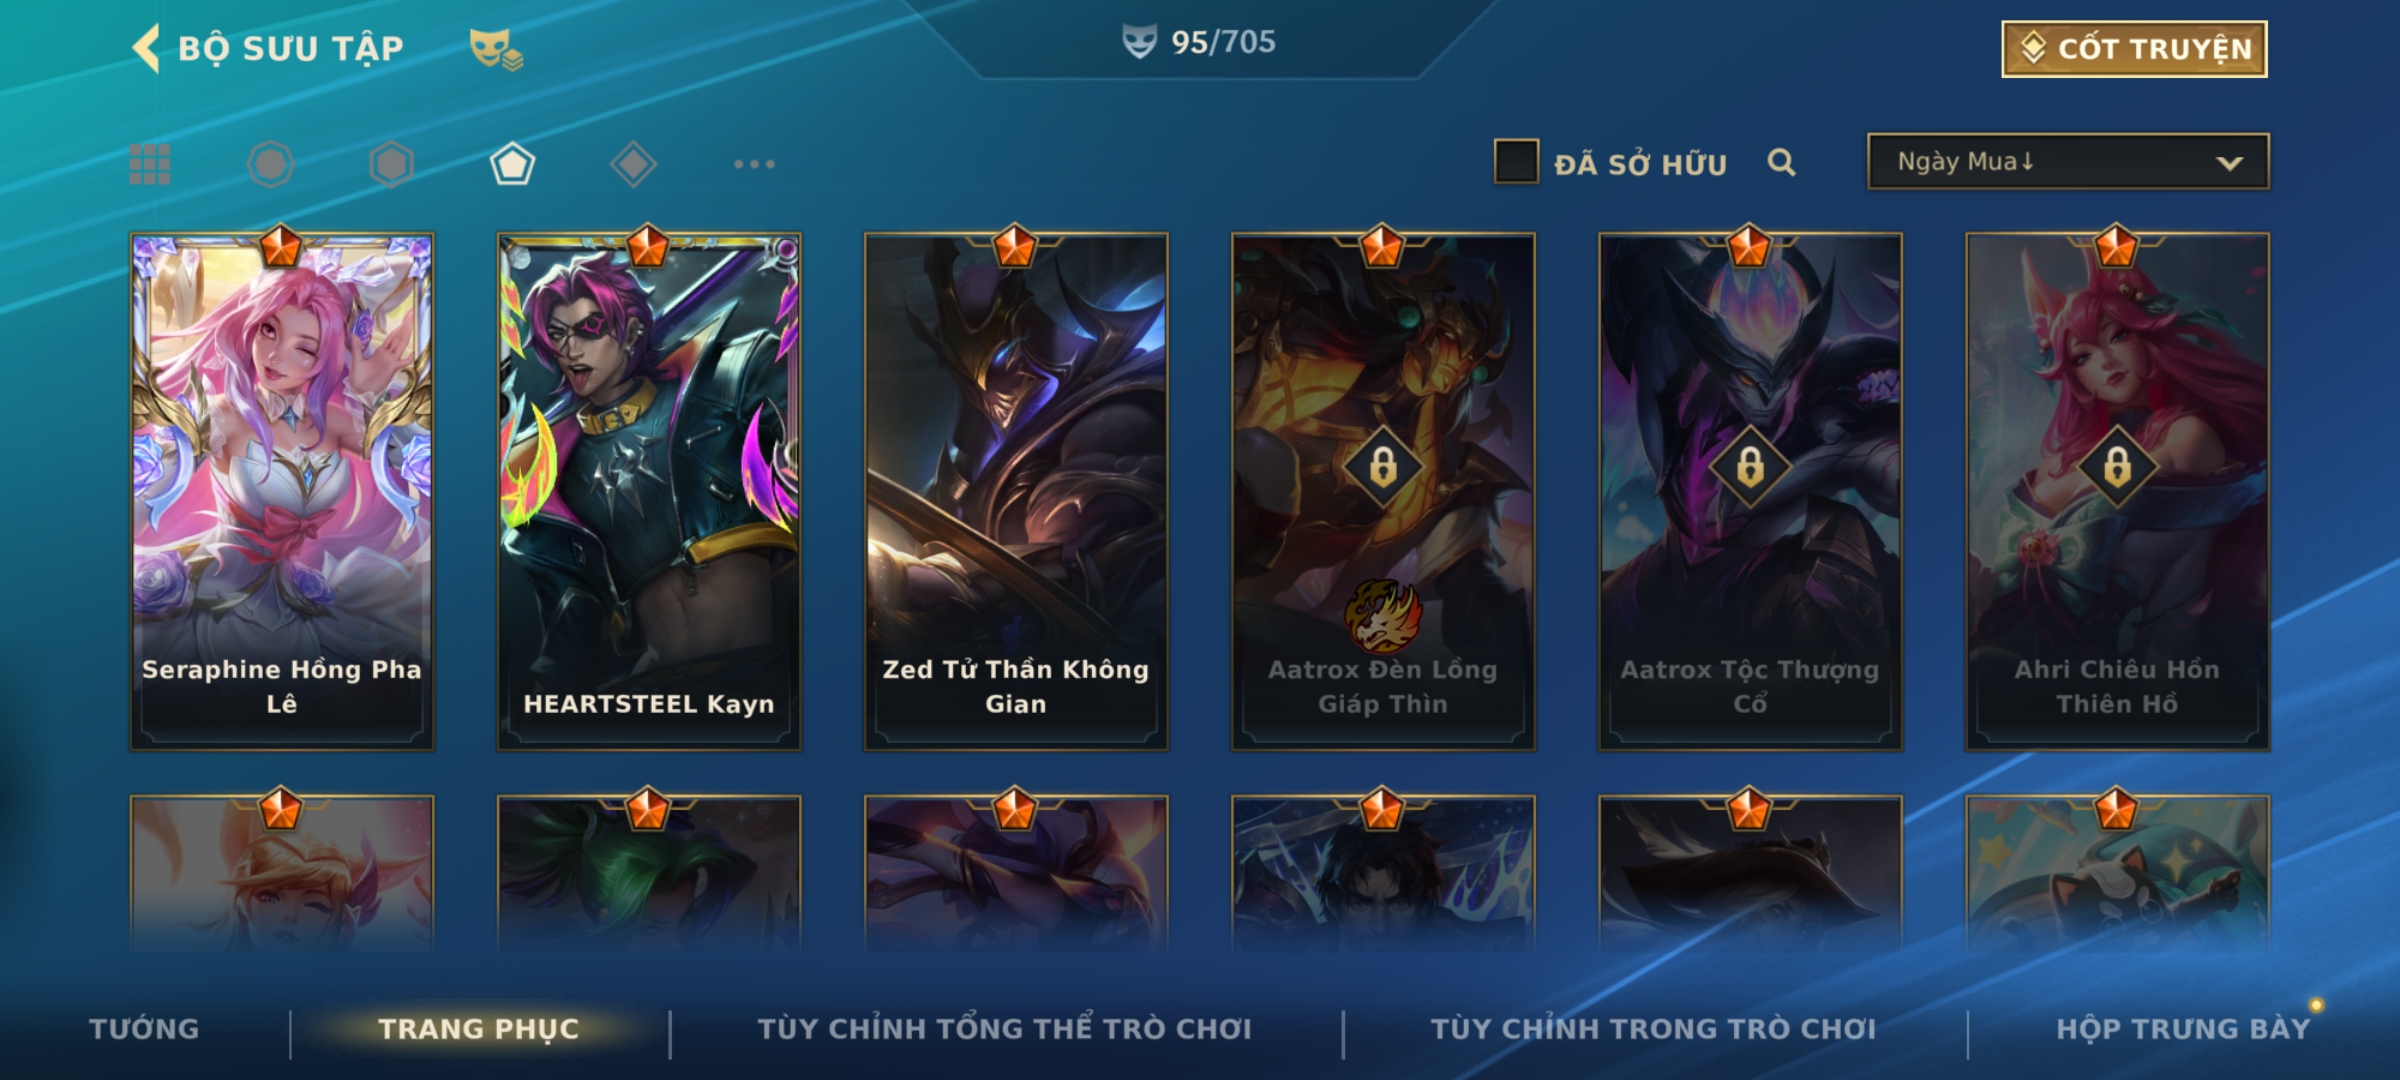Select the HEARTSTEEL Kayn skin card
The height and width of the screenshot is (1080, 2400).
point(649,491)
